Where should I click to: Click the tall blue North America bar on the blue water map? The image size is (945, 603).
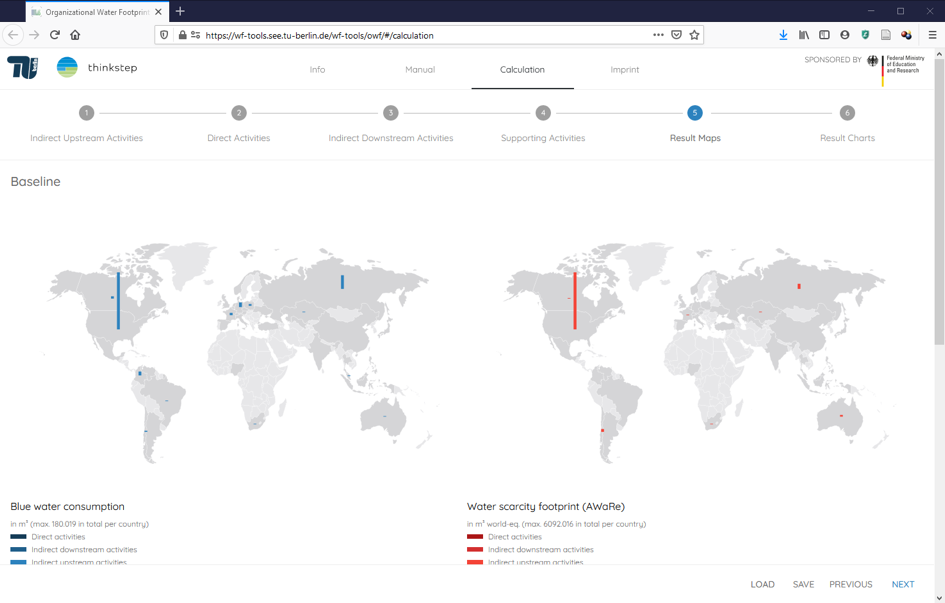(x=118, y=301)
